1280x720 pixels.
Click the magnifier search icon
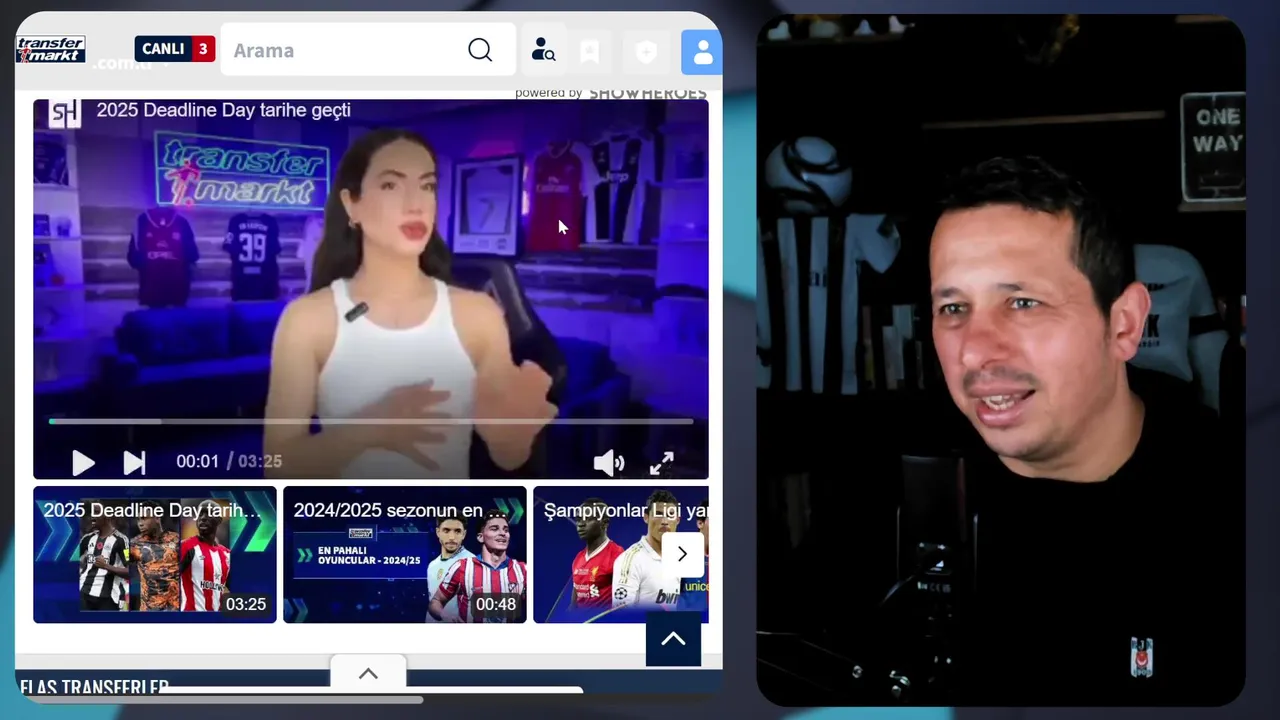click(x=480, y=50)
